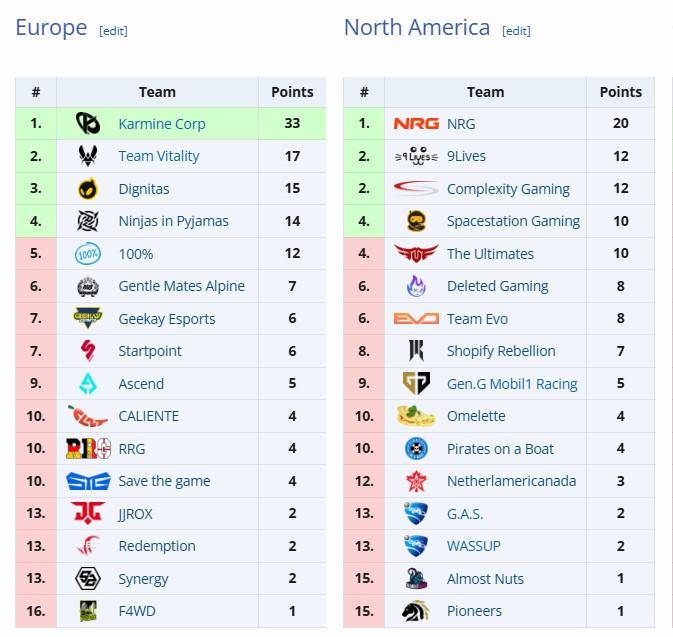Click the NRG orange logo
Screen dimensions: 673x637
(416, 124)
